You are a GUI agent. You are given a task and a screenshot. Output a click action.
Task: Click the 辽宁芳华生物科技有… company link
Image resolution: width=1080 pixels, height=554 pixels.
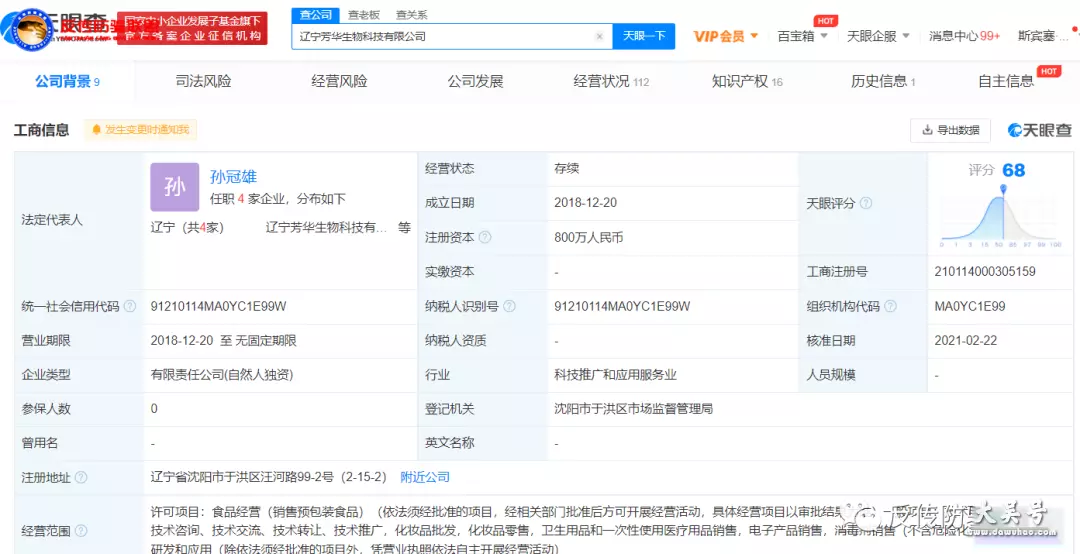coord(326,228)
